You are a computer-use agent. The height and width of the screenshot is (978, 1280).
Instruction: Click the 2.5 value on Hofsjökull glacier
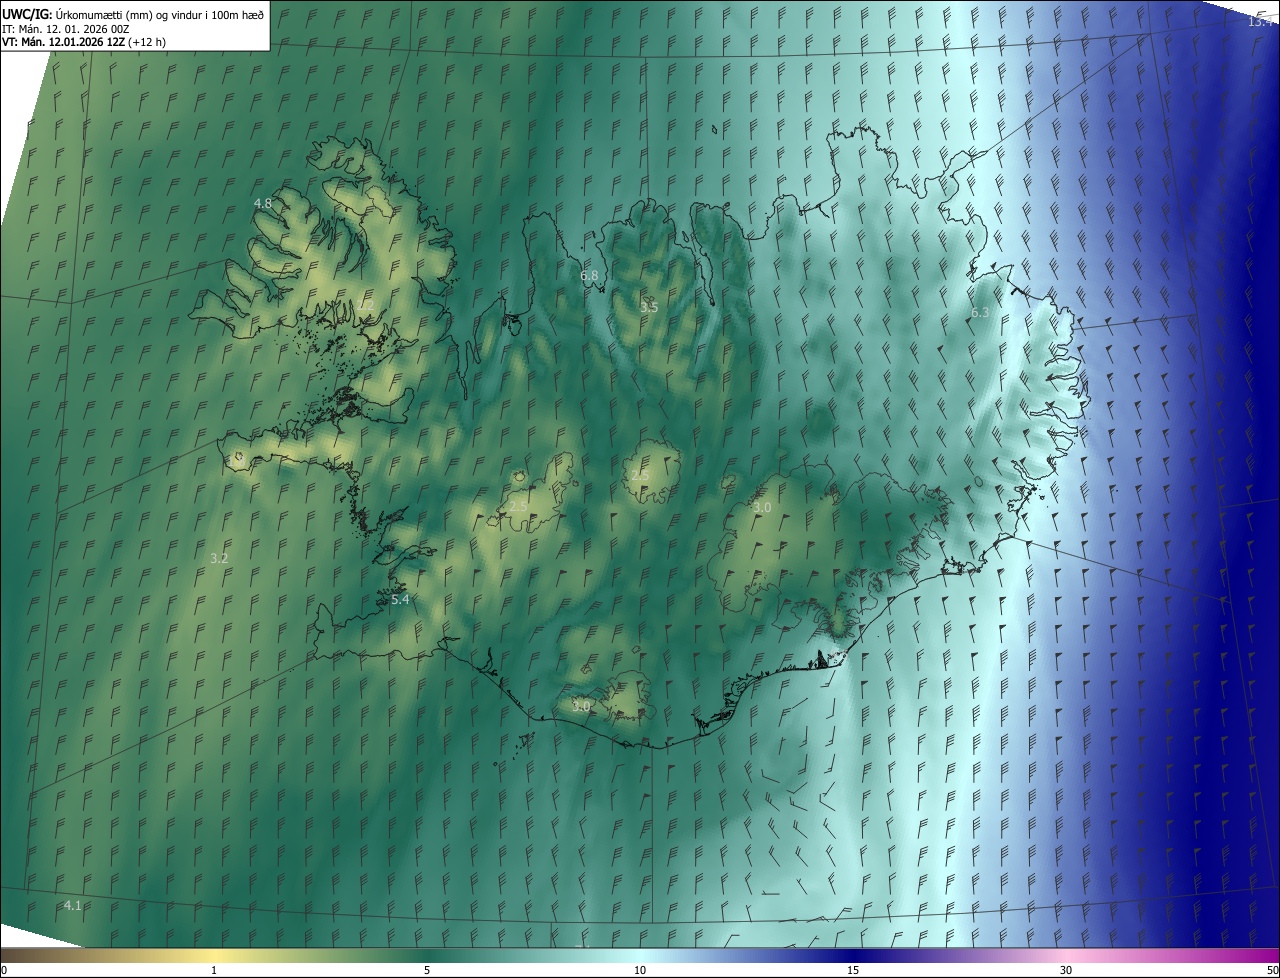[640, 474]
